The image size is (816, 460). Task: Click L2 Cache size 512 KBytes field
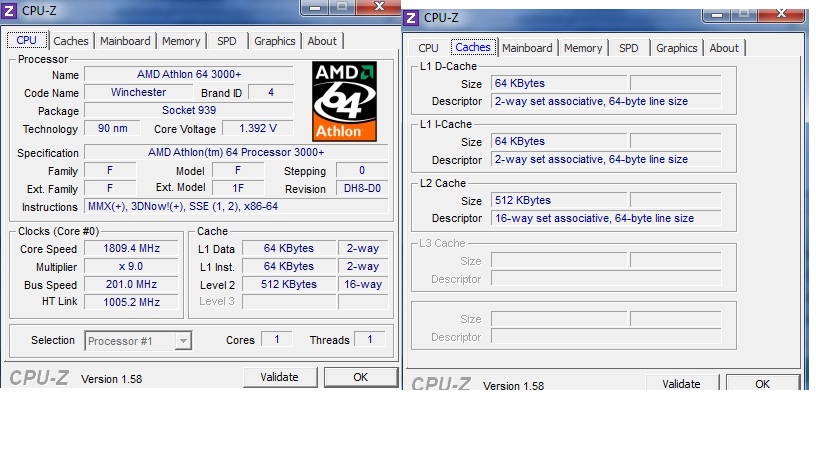tap(559, 200)
